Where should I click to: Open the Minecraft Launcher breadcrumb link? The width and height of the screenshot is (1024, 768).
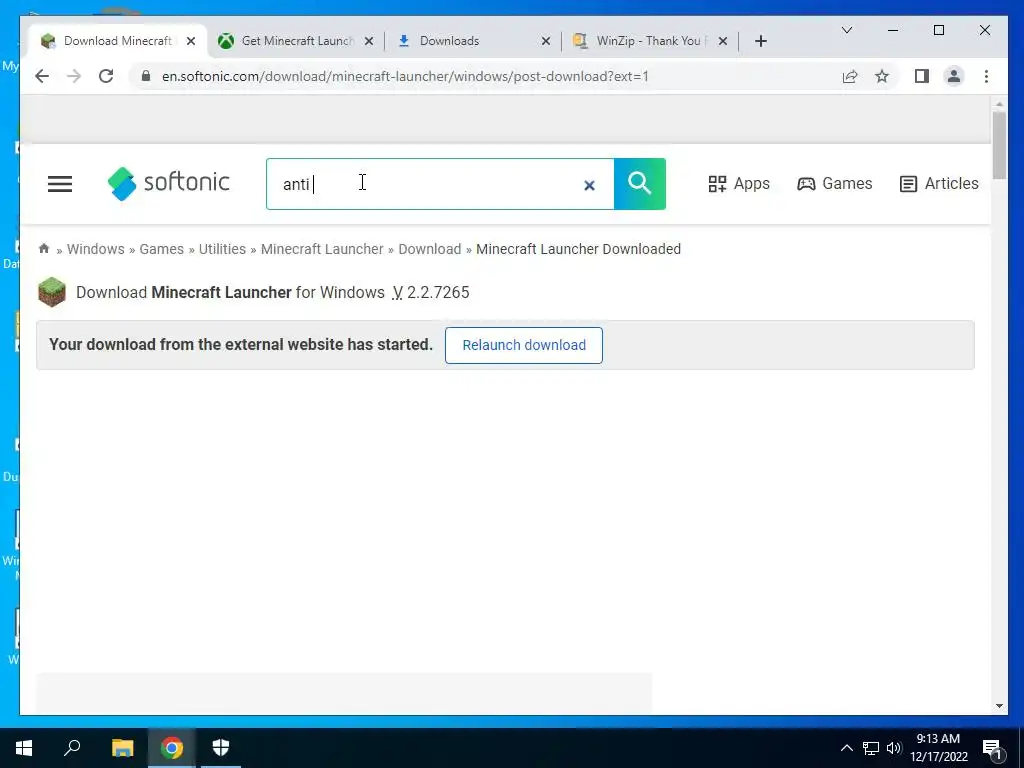(322, 249)
